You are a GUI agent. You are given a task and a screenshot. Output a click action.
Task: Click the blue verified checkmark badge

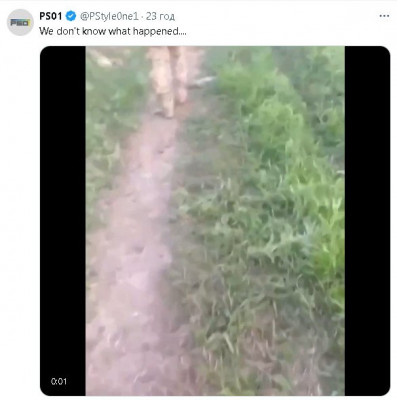pyautogui.click(x=71, y=16)
